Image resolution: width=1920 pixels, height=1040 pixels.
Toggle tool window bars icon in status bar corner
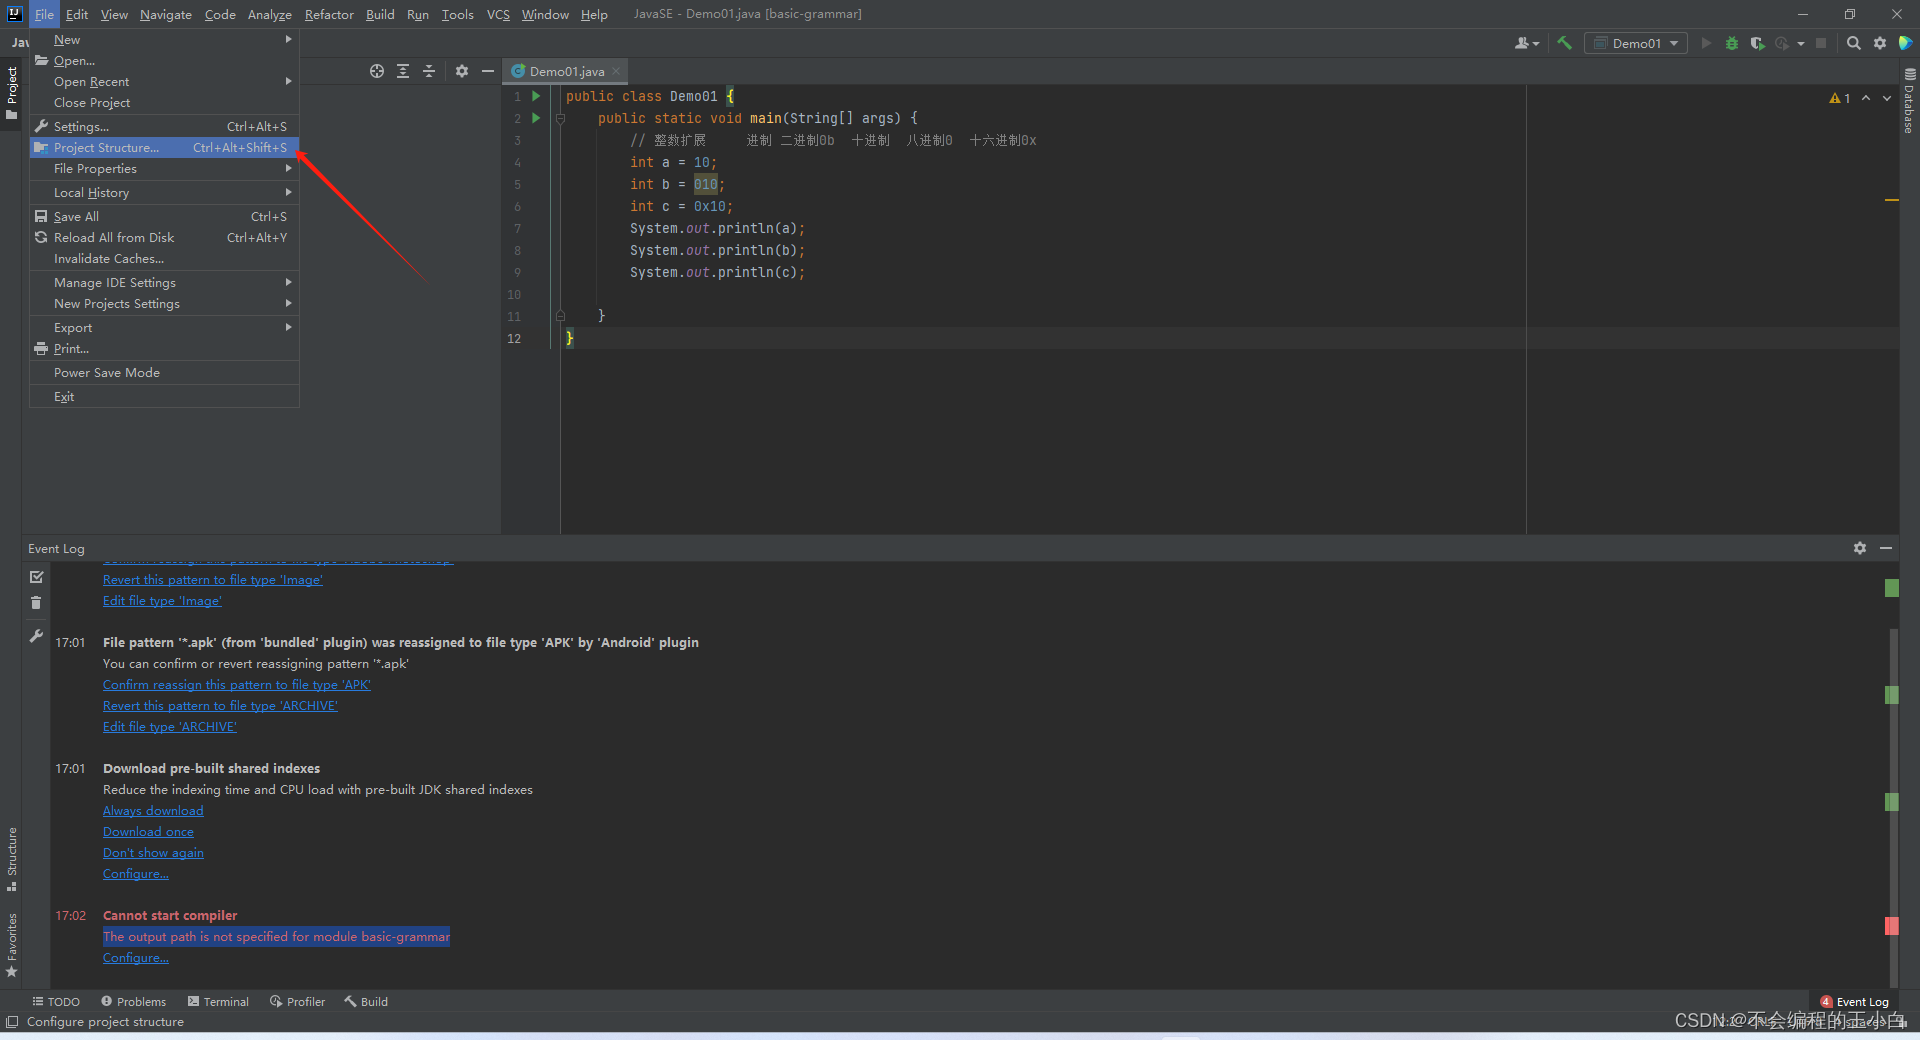pos(12,1022)
